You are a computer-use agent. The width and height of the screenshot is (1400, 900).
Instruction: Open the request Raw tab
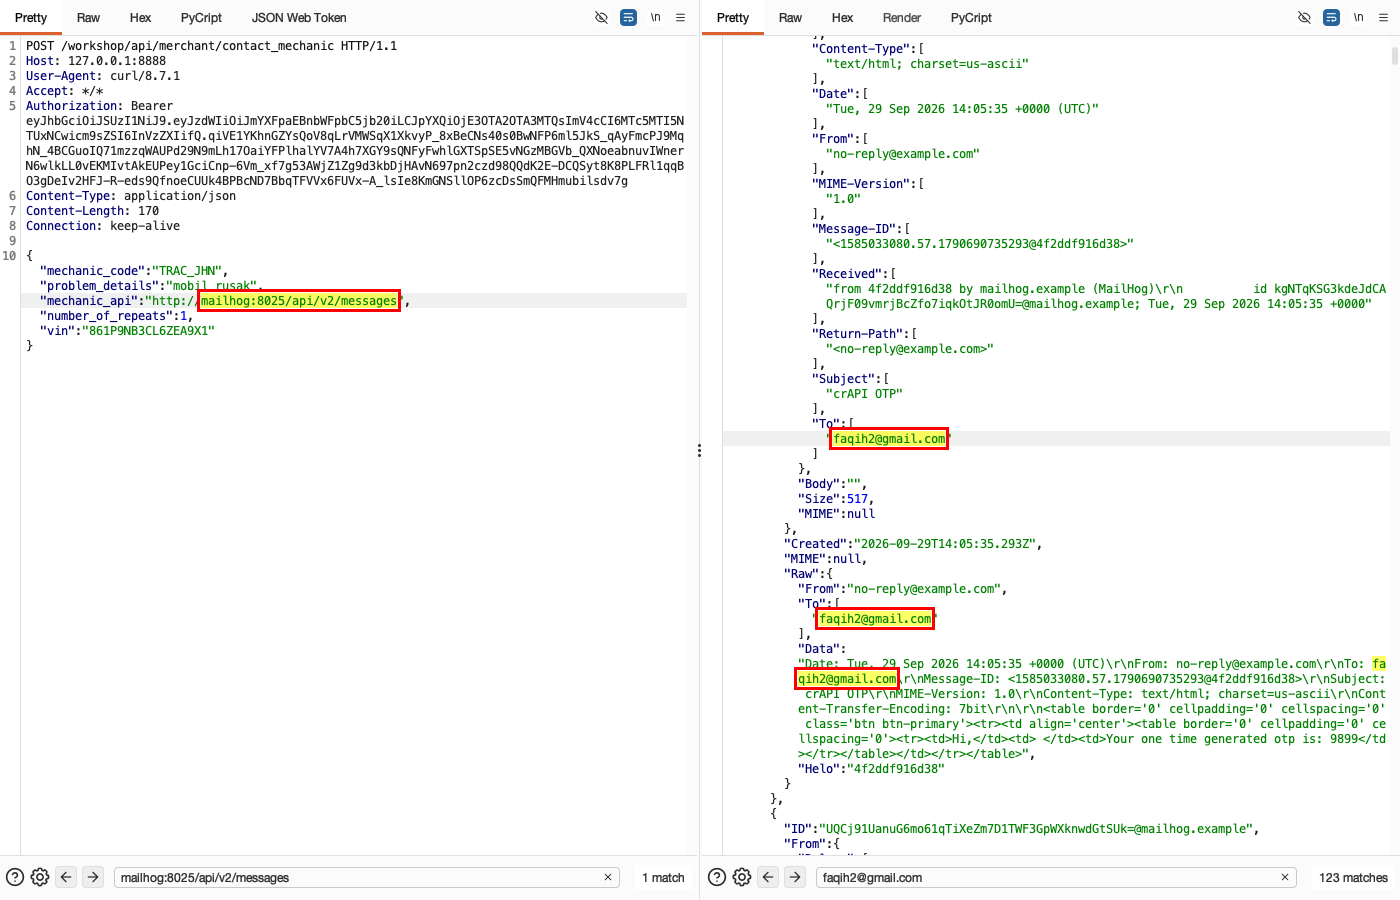88,18
